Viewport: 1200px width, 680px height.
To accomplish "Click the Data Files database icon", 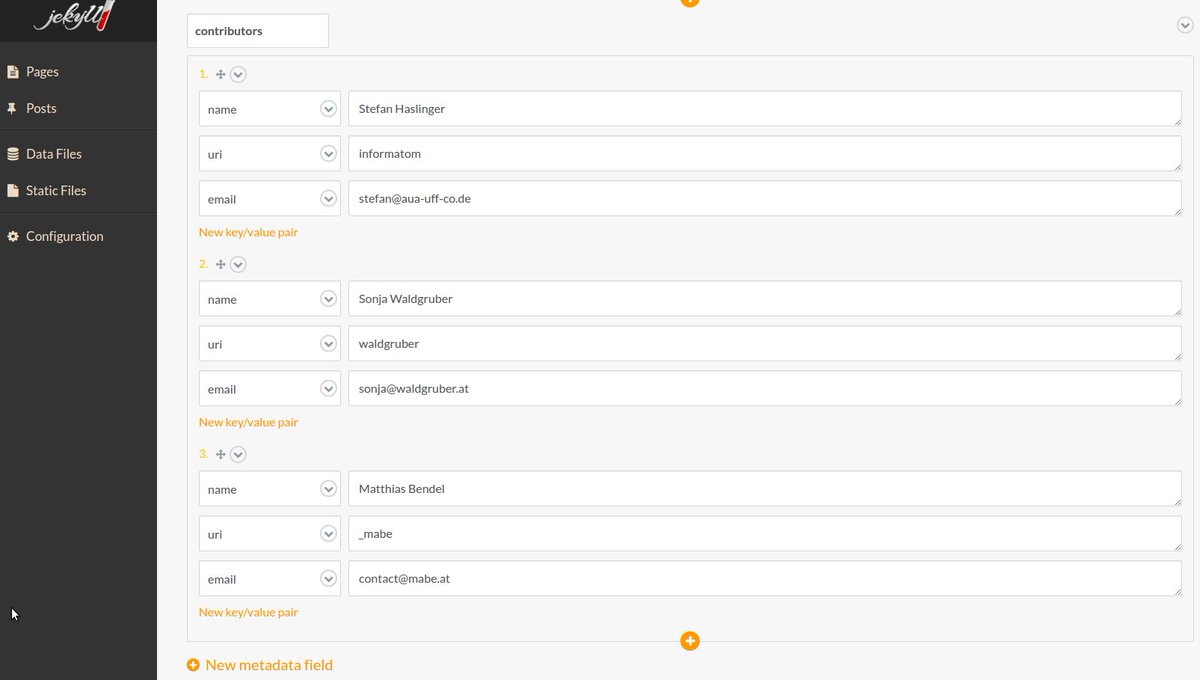I will click(13, 154).
